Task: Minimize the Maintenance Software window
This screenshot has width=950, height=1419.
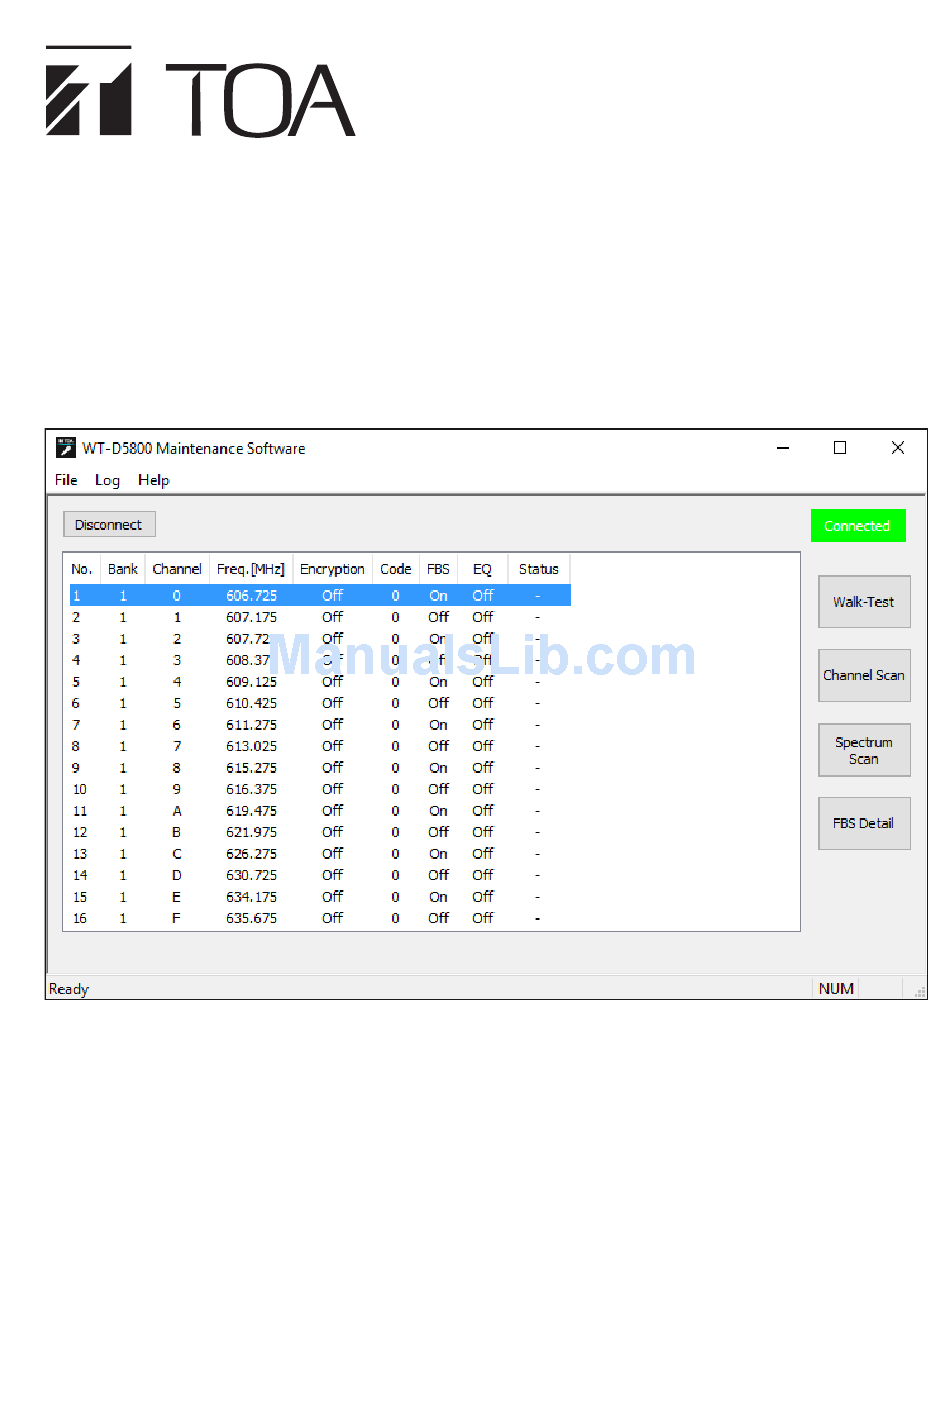Action: (x=783, y=448)
